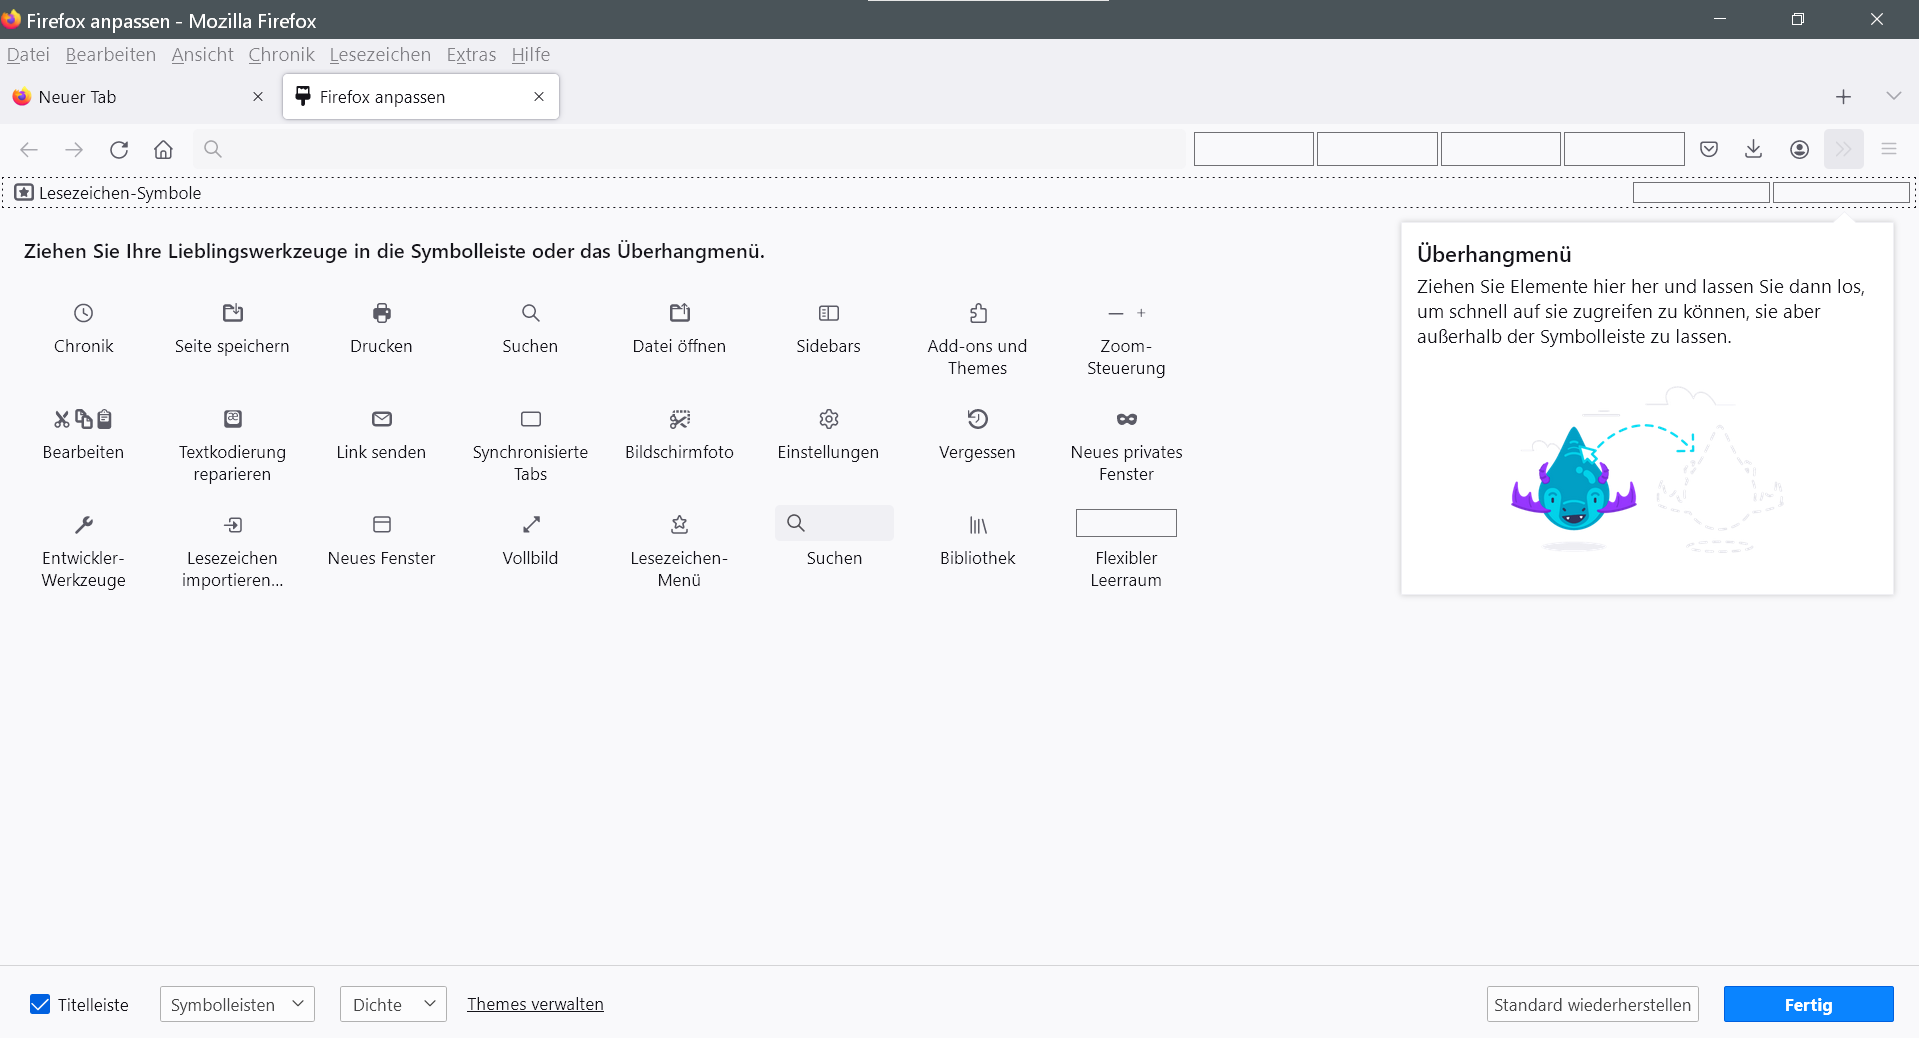Toggle the Titelleiste checkbox
This screenshot has height=1038, width=1919.
tap(40, 1004)
